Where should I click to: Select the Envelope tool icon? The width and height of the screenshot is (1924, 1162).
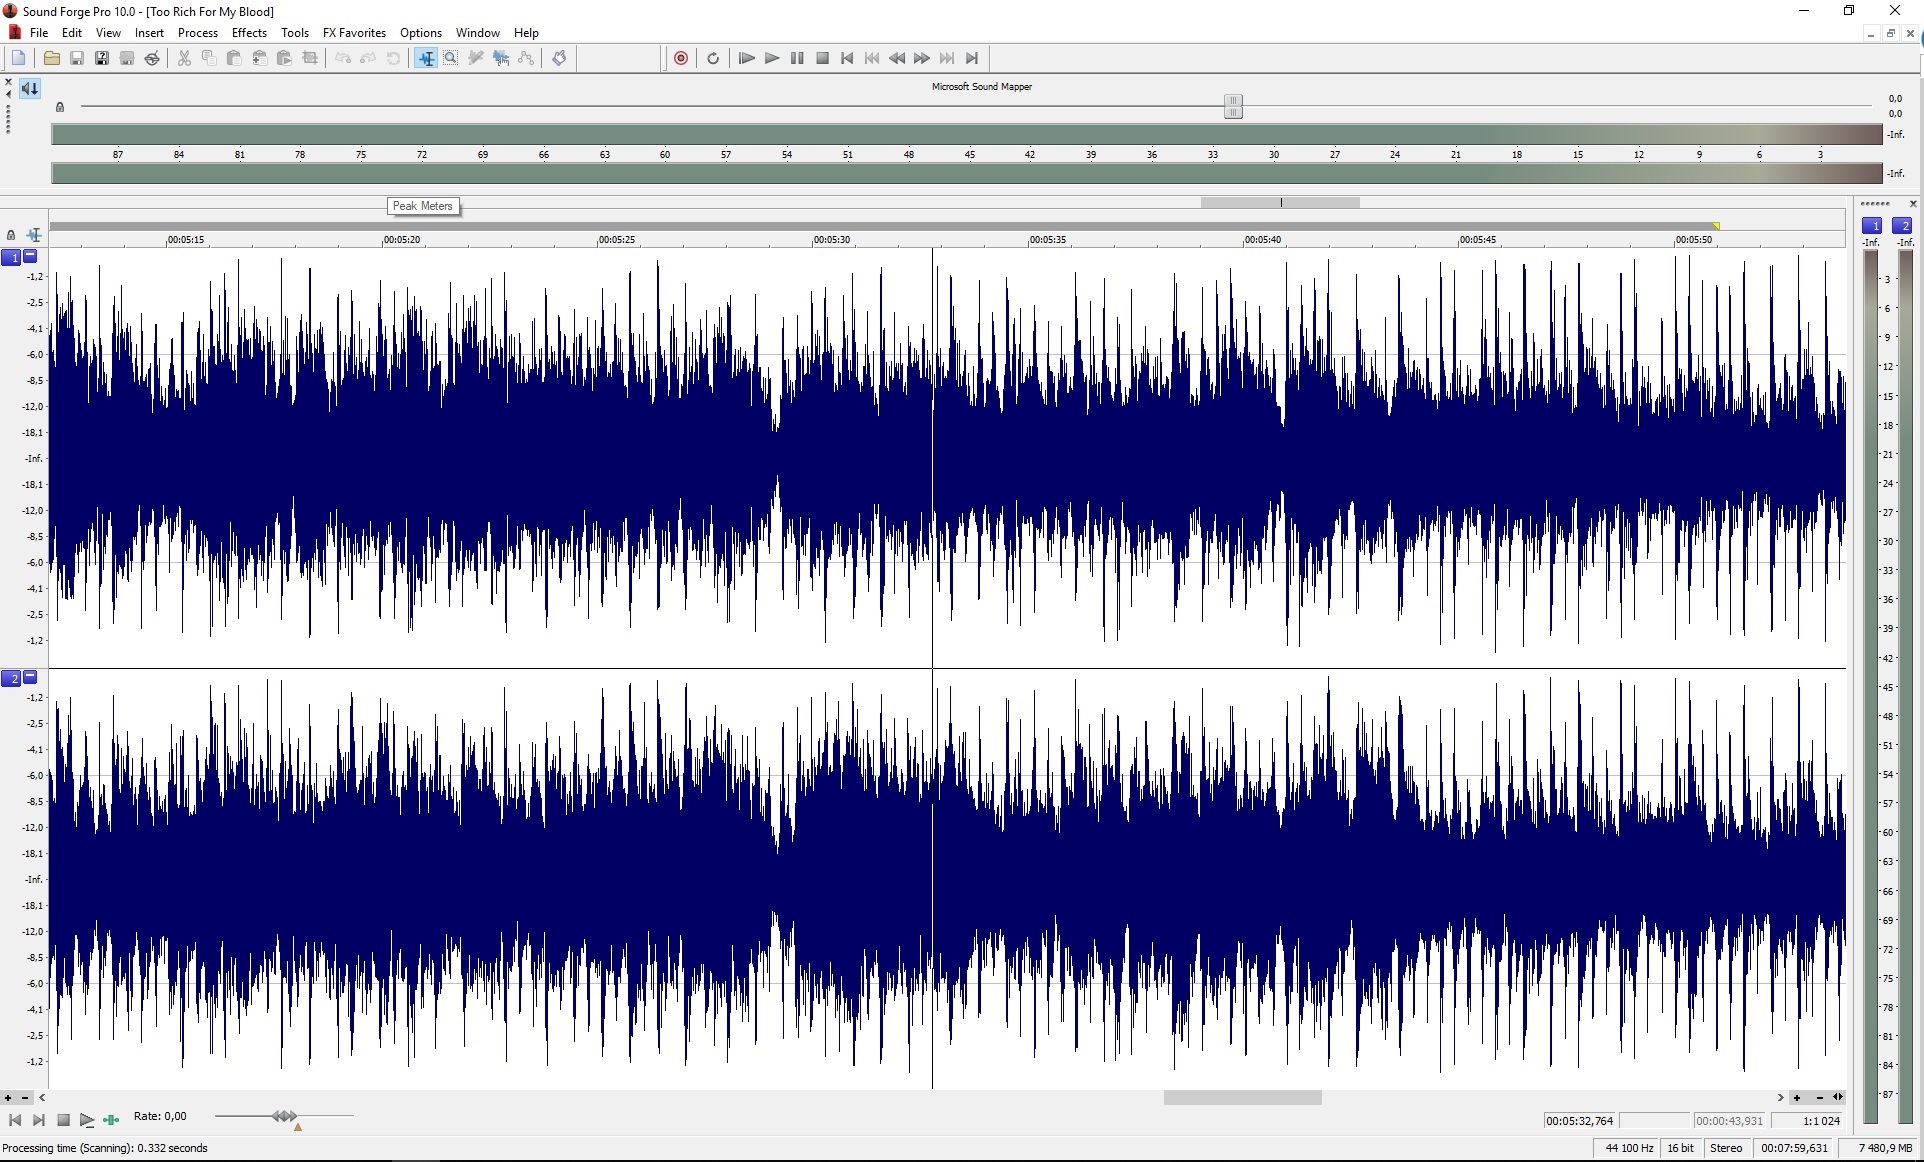(x=526, y=58)
